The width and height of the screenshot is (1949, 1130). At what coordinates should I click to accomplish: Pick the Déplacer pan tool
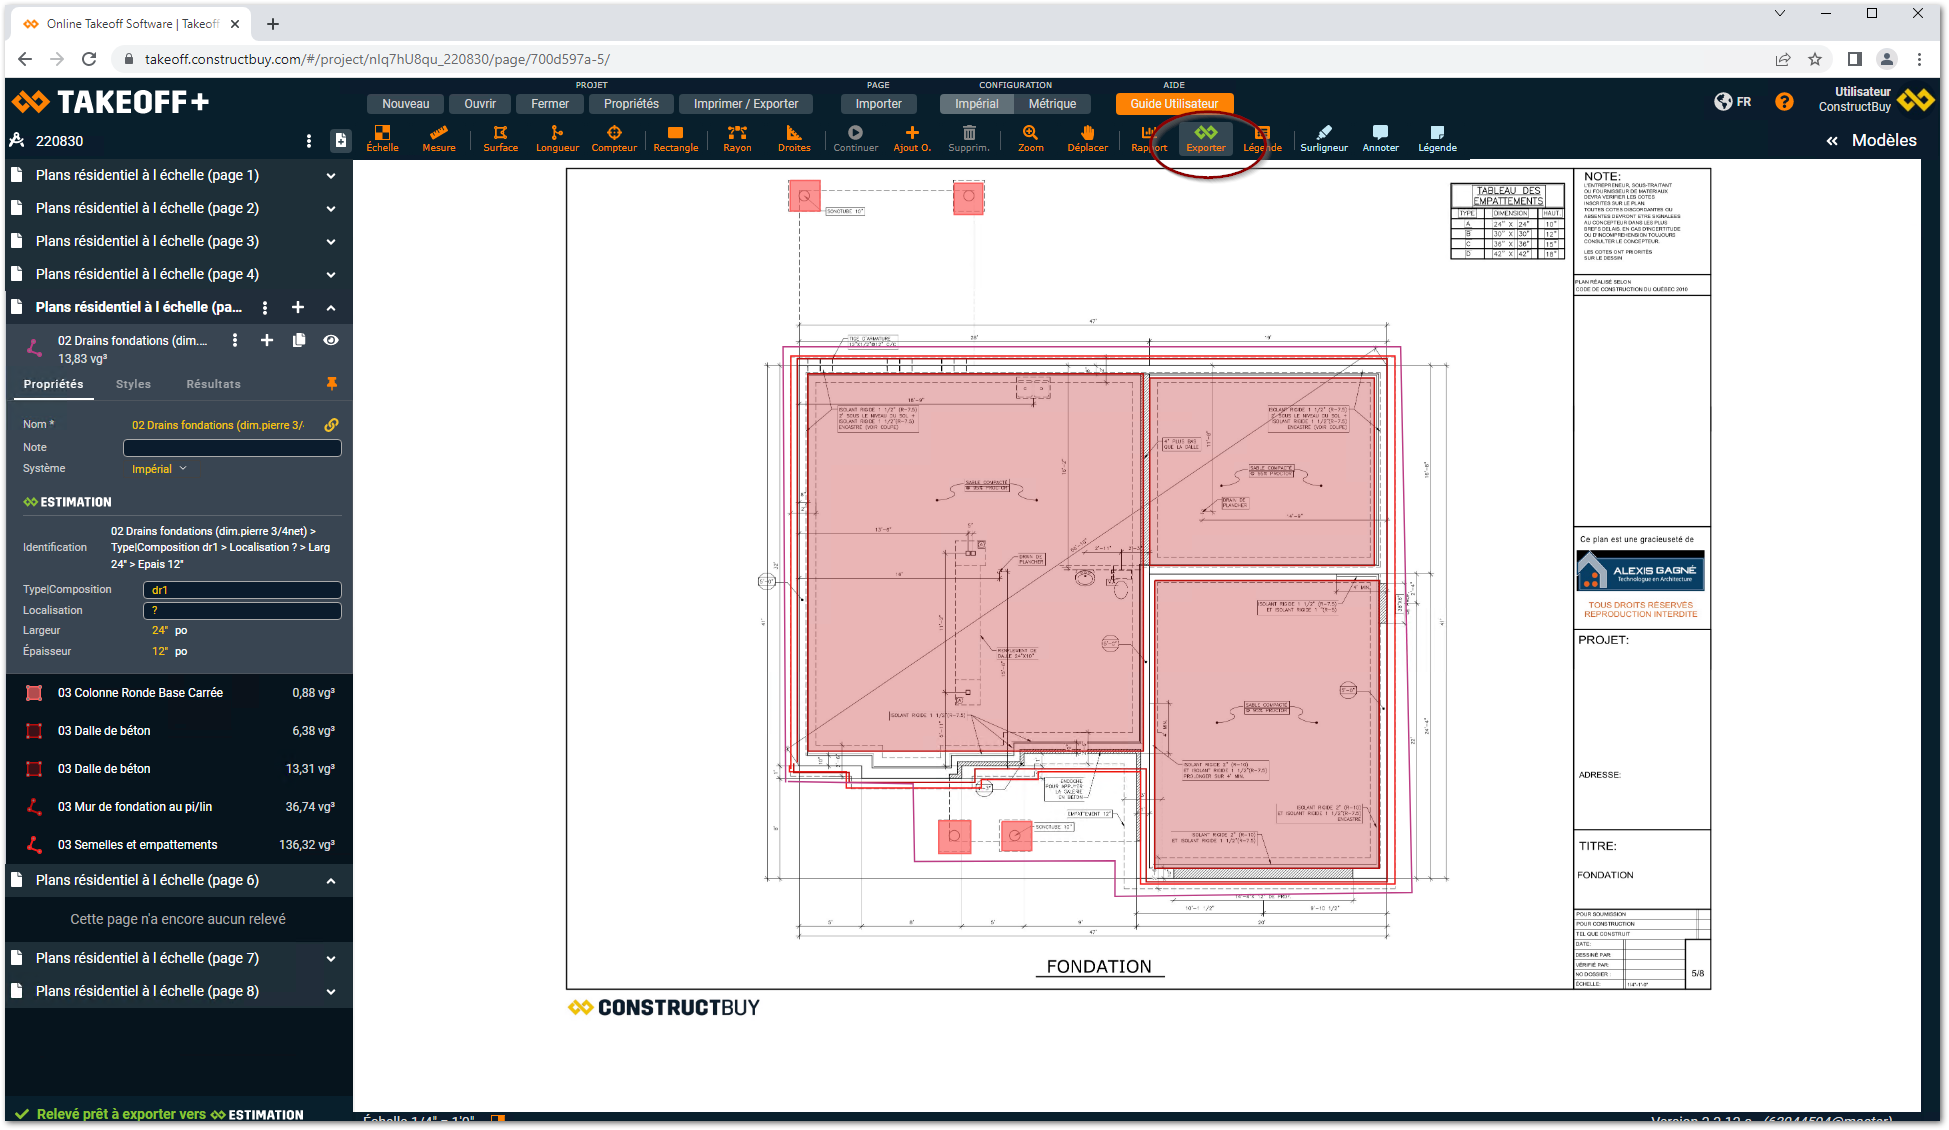pos(1087,138)
